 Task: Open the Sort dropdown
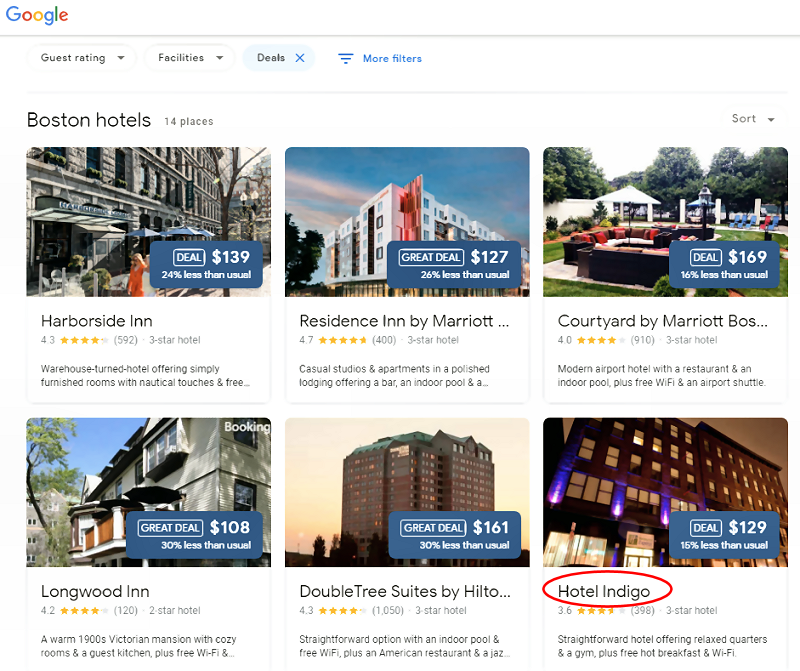tap(753, 119)
